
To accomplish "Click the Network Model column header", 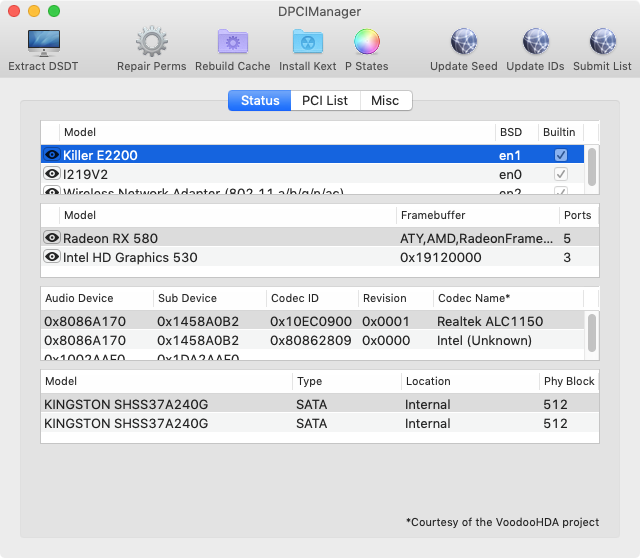I will [x=277, y=132].
